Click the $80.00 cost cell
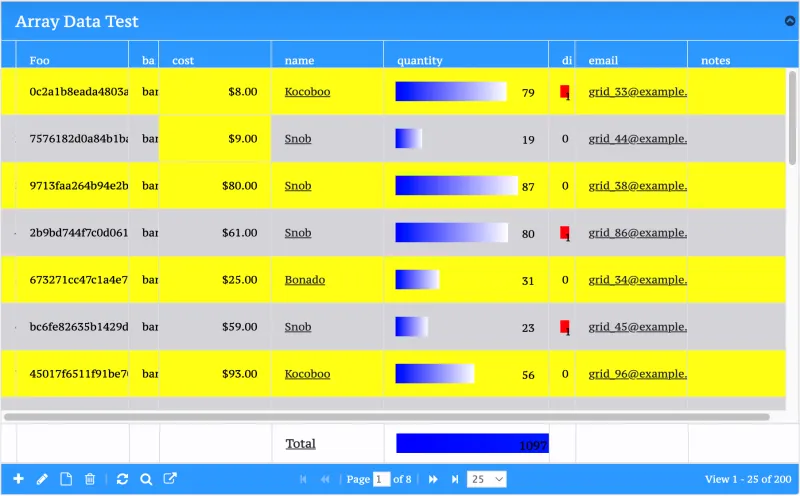The image size is (800, 496). point(215,186)
